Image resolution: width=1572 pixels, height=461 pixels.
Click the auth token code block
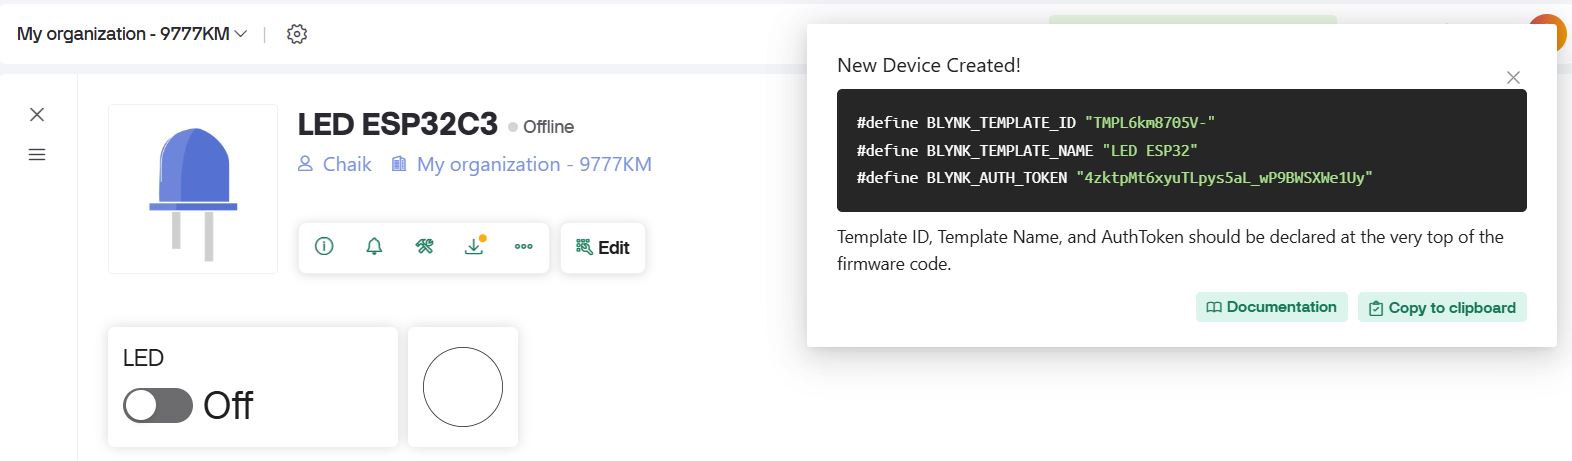(1182, 150)
